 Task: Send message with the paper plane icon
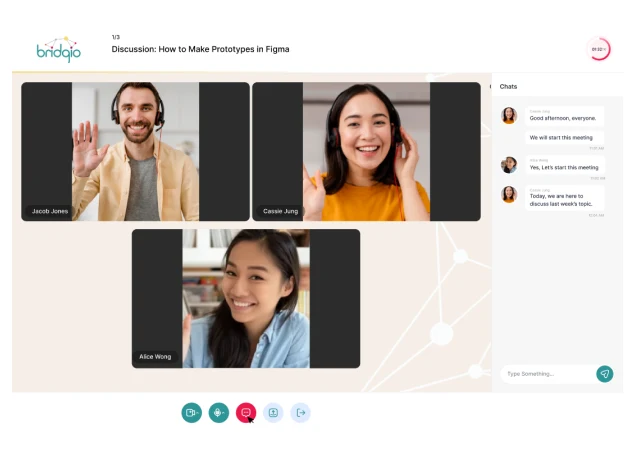(604, 374)
